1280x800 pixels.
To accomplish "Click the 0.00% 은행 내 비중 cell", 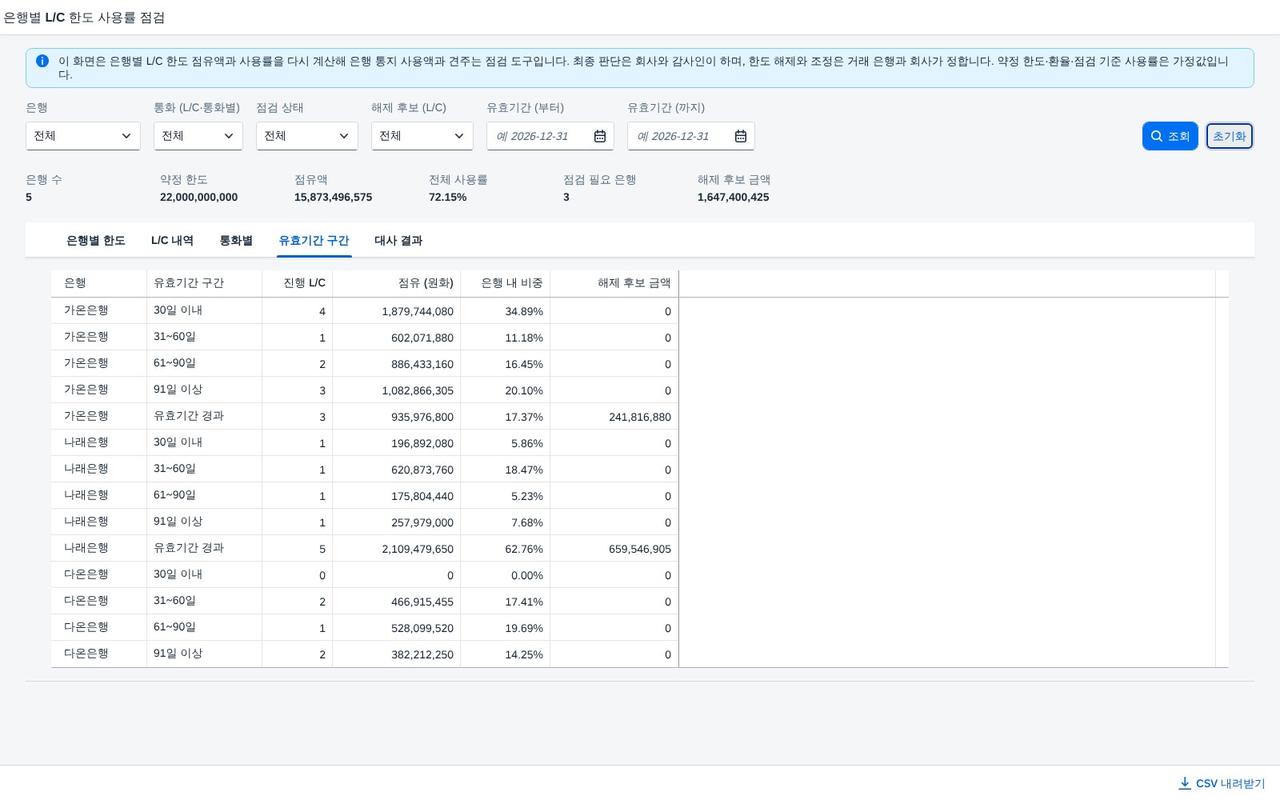I will (x=505, y=575).
